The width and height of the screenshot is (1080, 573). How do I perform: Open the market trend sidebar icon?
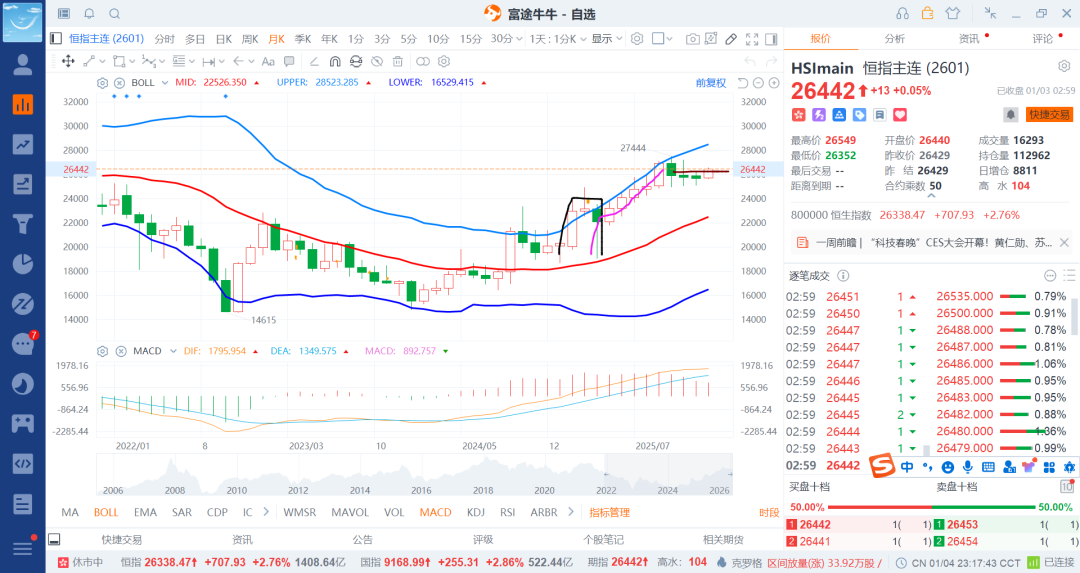tap(23, 145)
